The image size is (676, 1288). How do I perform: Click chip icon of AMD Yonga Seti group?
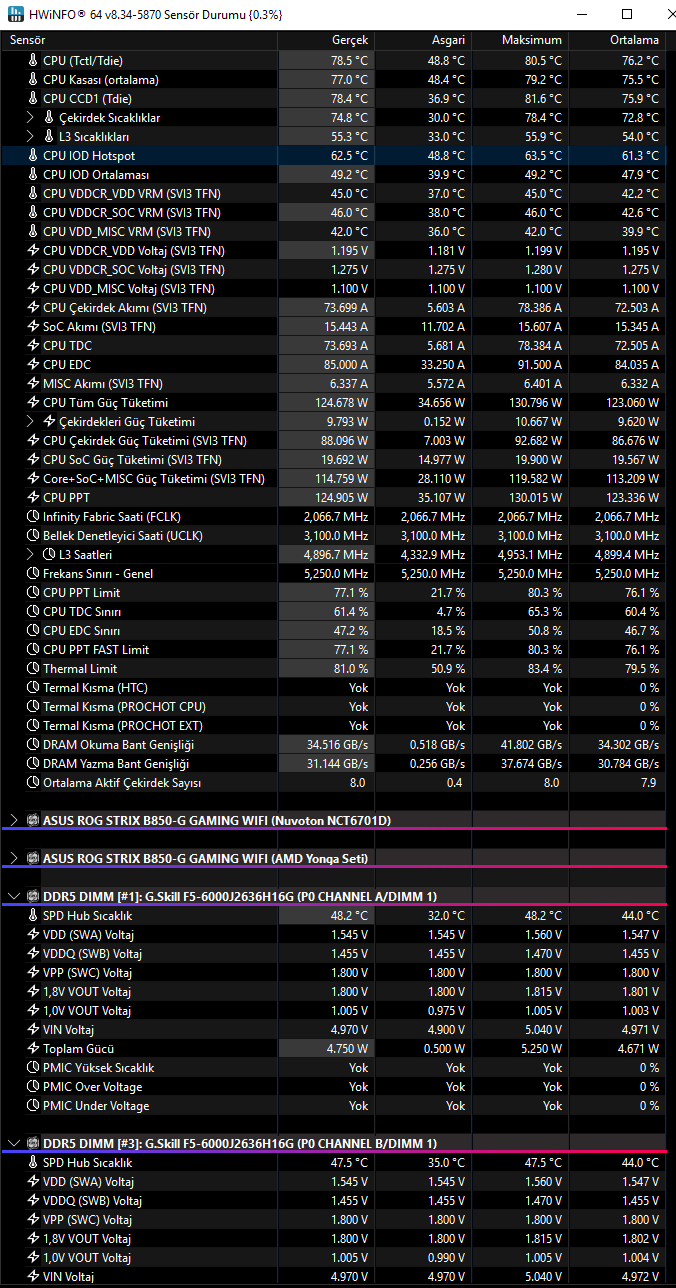pos(33,858)
